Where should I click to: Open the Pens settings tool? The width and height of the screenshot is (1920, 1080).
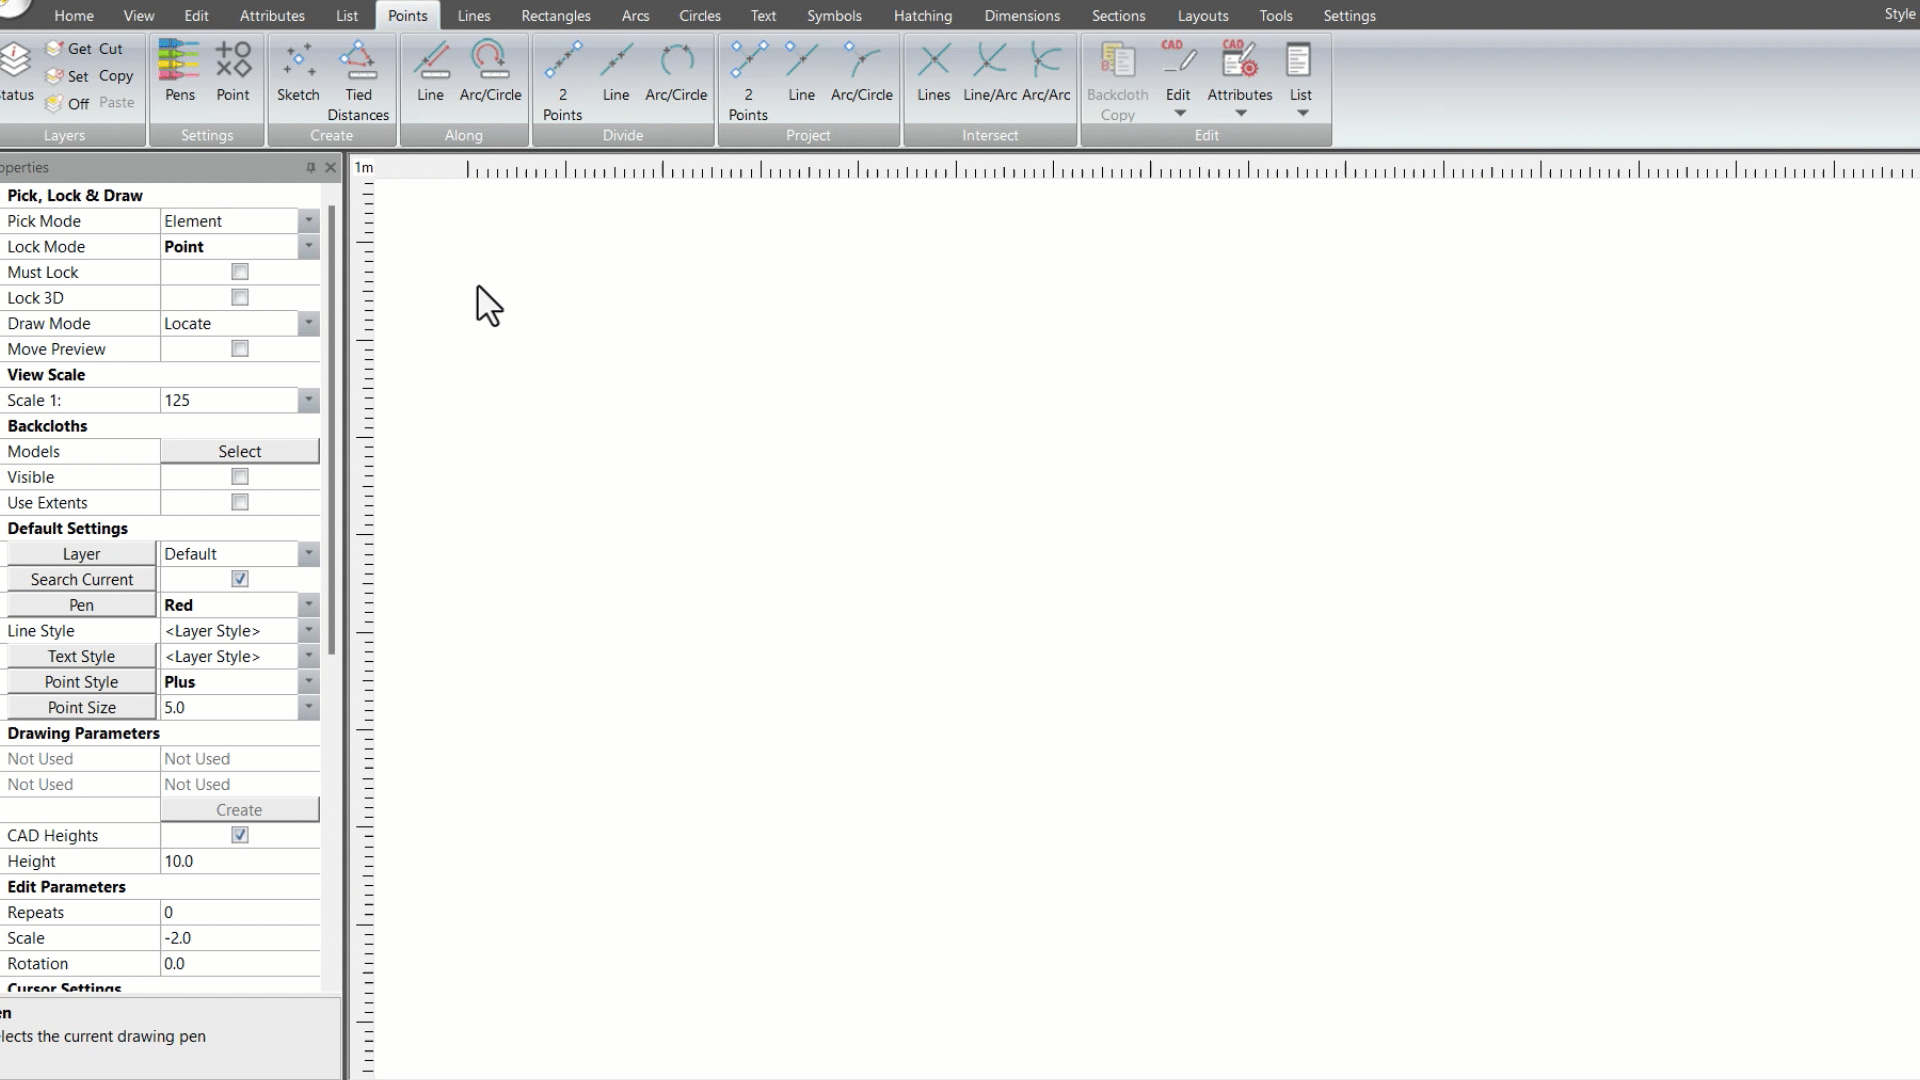[x=180, y=71]
